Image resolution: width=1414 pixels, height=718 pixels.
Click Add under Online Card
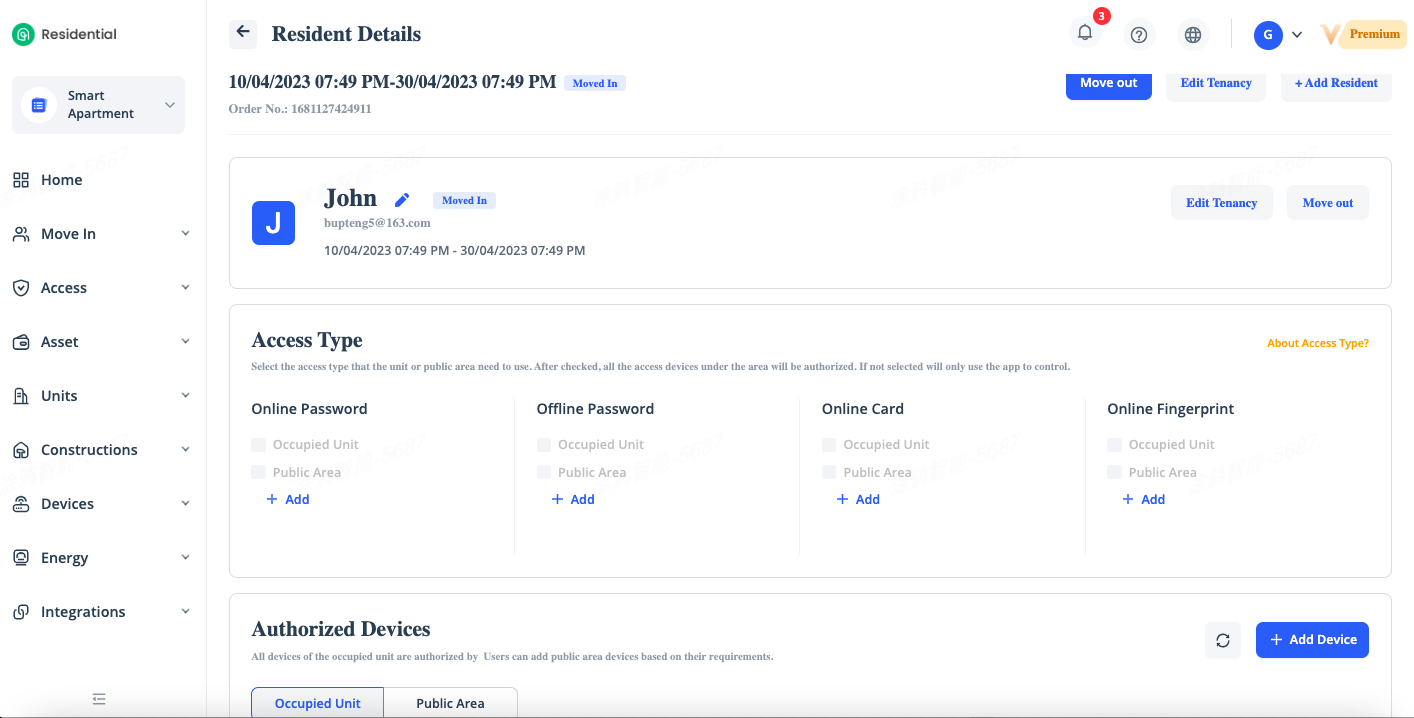(858, 499)
